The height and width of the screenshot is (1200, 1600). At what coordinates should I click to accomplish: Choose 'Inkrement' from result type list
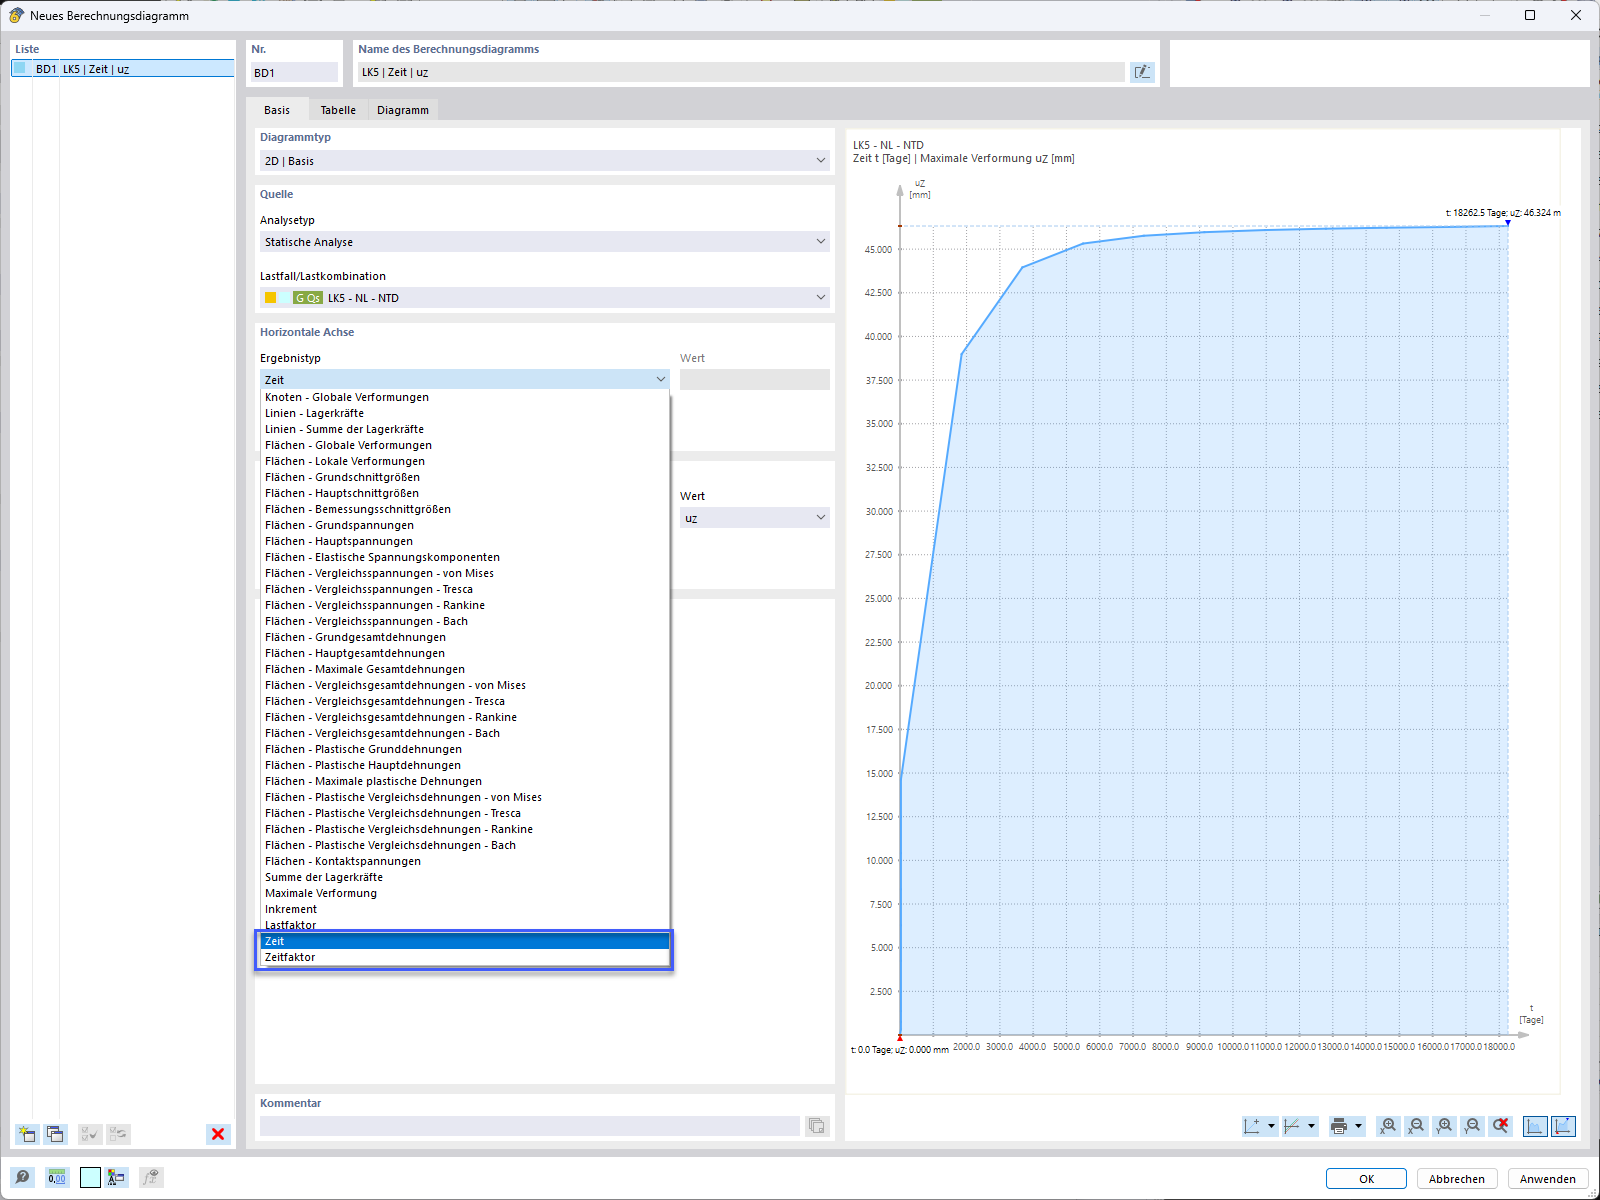[x=465, y=909]
